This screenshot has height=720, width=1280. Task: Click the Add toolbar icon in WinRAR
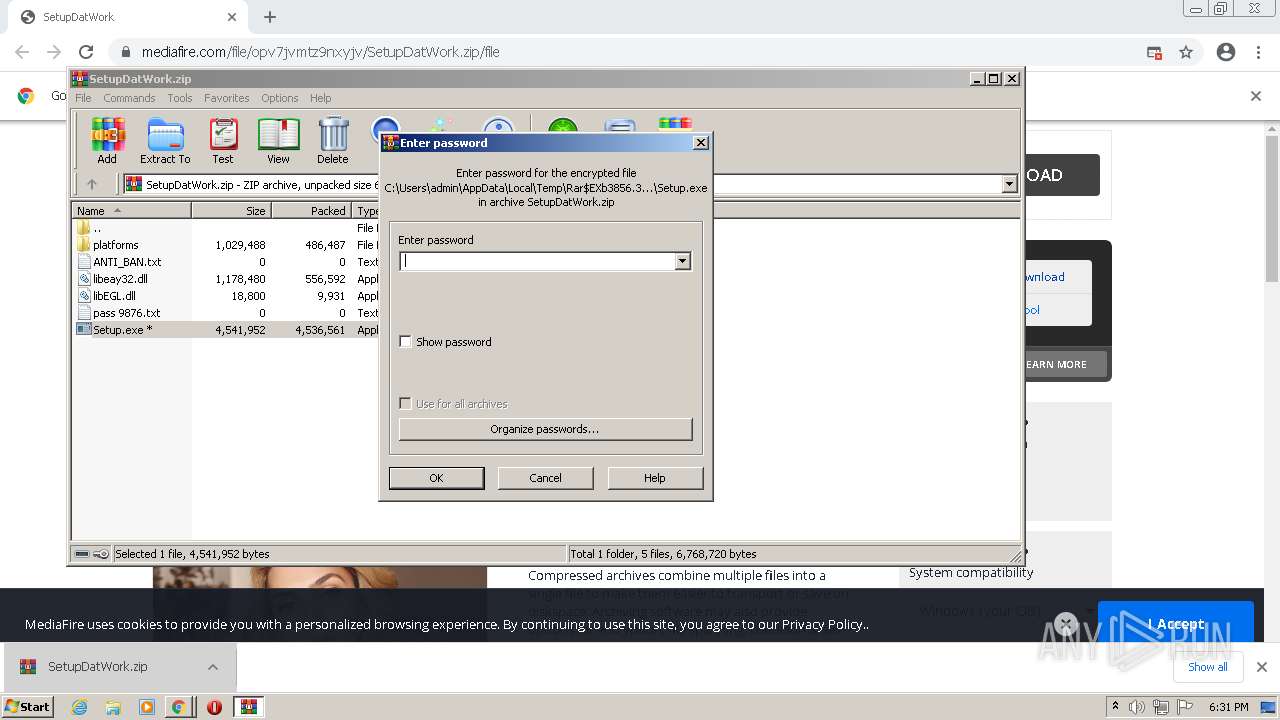point(107,140)
